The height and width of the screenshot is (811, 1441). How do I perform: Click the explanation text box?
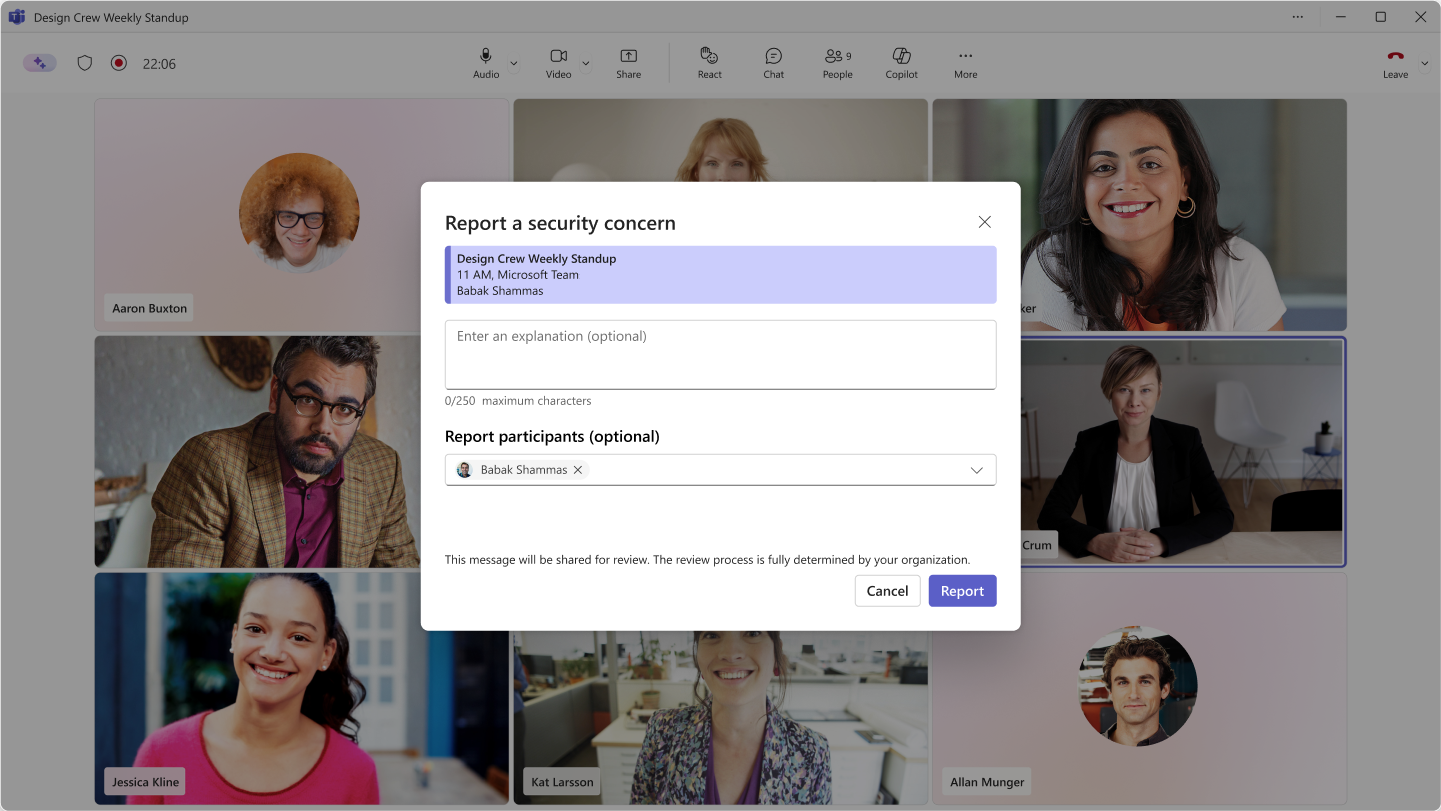[721, 355]
